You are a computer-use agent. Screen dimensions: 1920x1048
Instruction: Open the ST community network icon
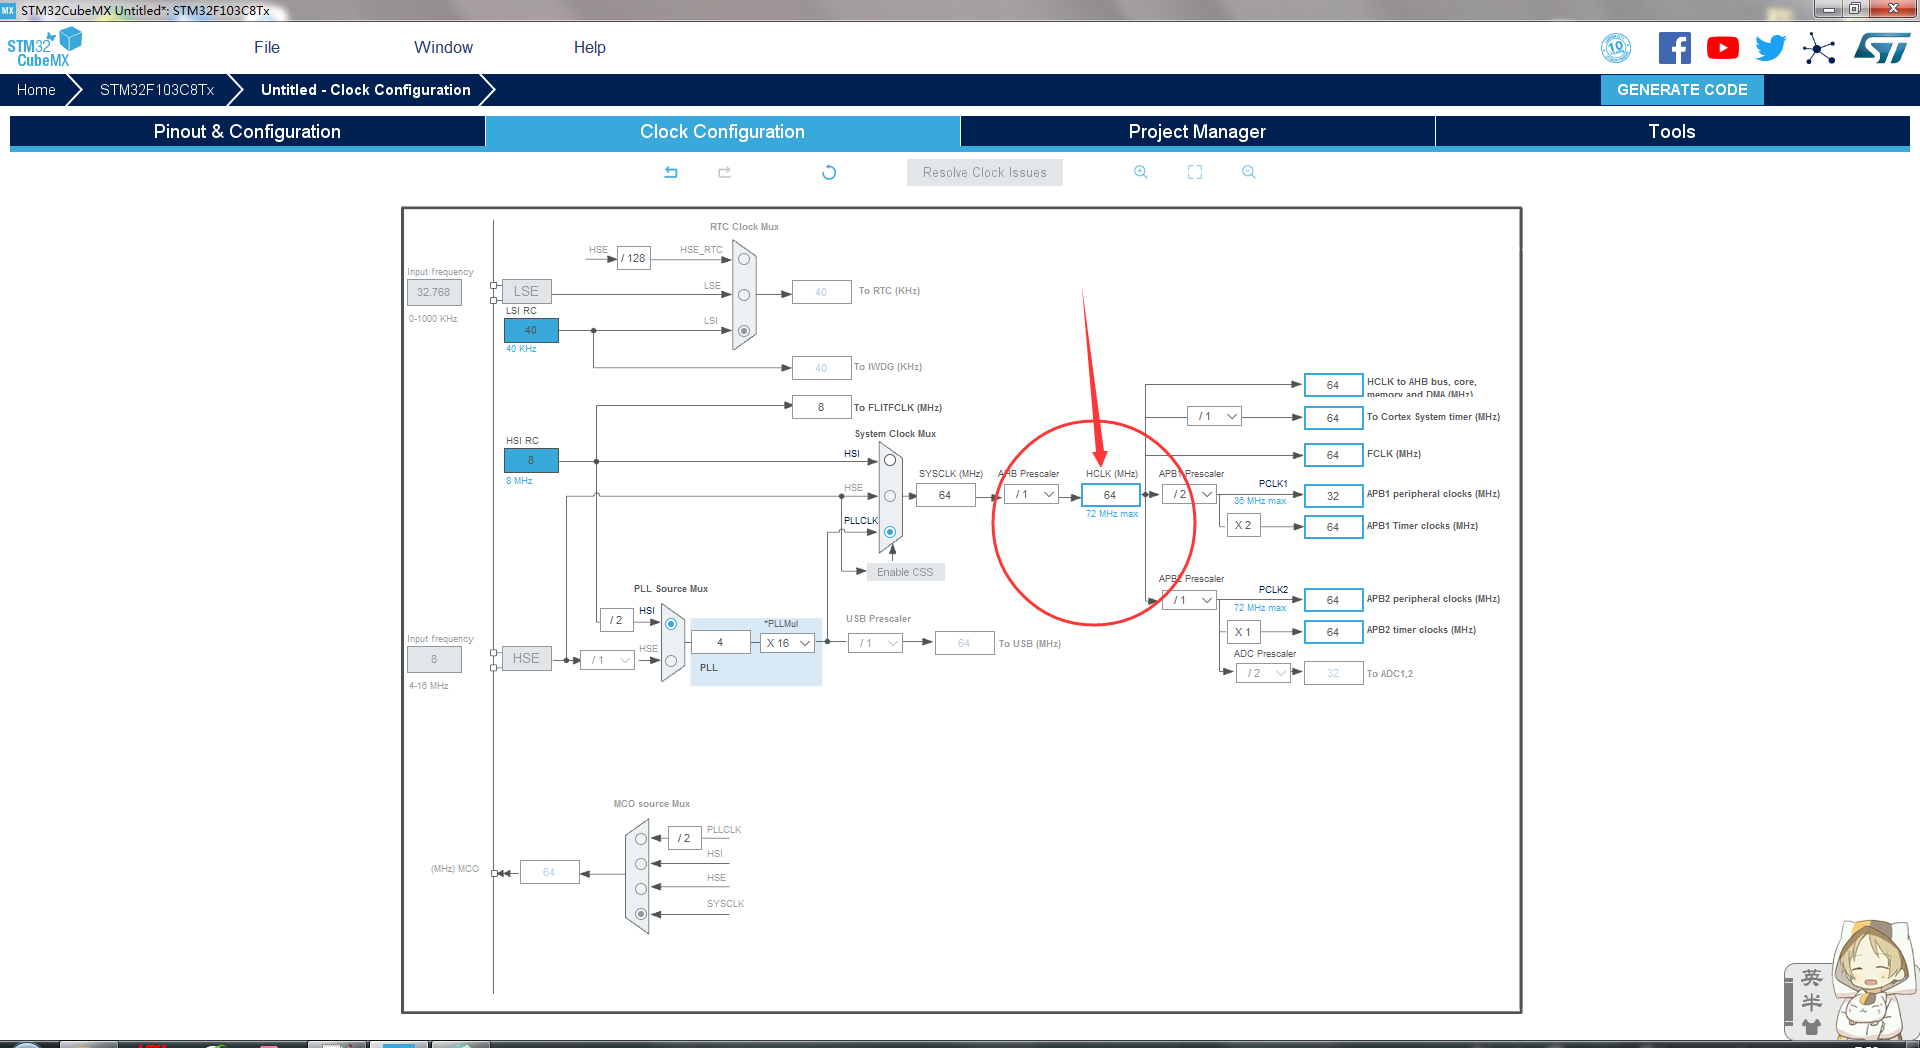click(x=1819, y=48)
